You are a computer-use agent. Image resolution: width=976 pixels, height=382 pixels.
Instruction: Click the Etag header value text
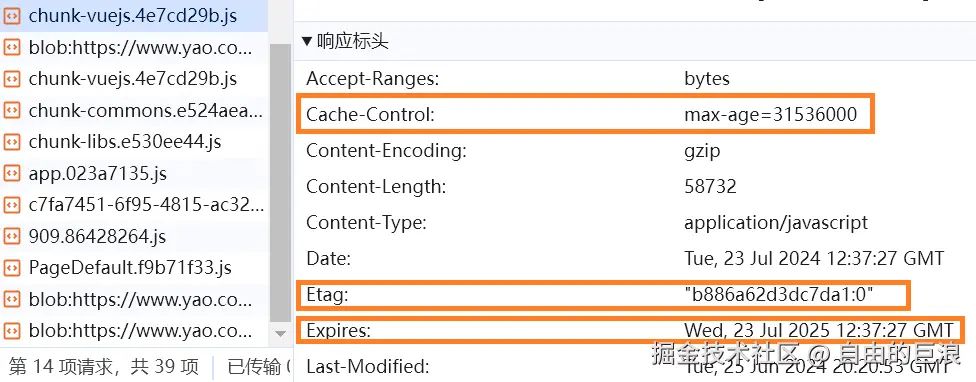pos(779,295)
